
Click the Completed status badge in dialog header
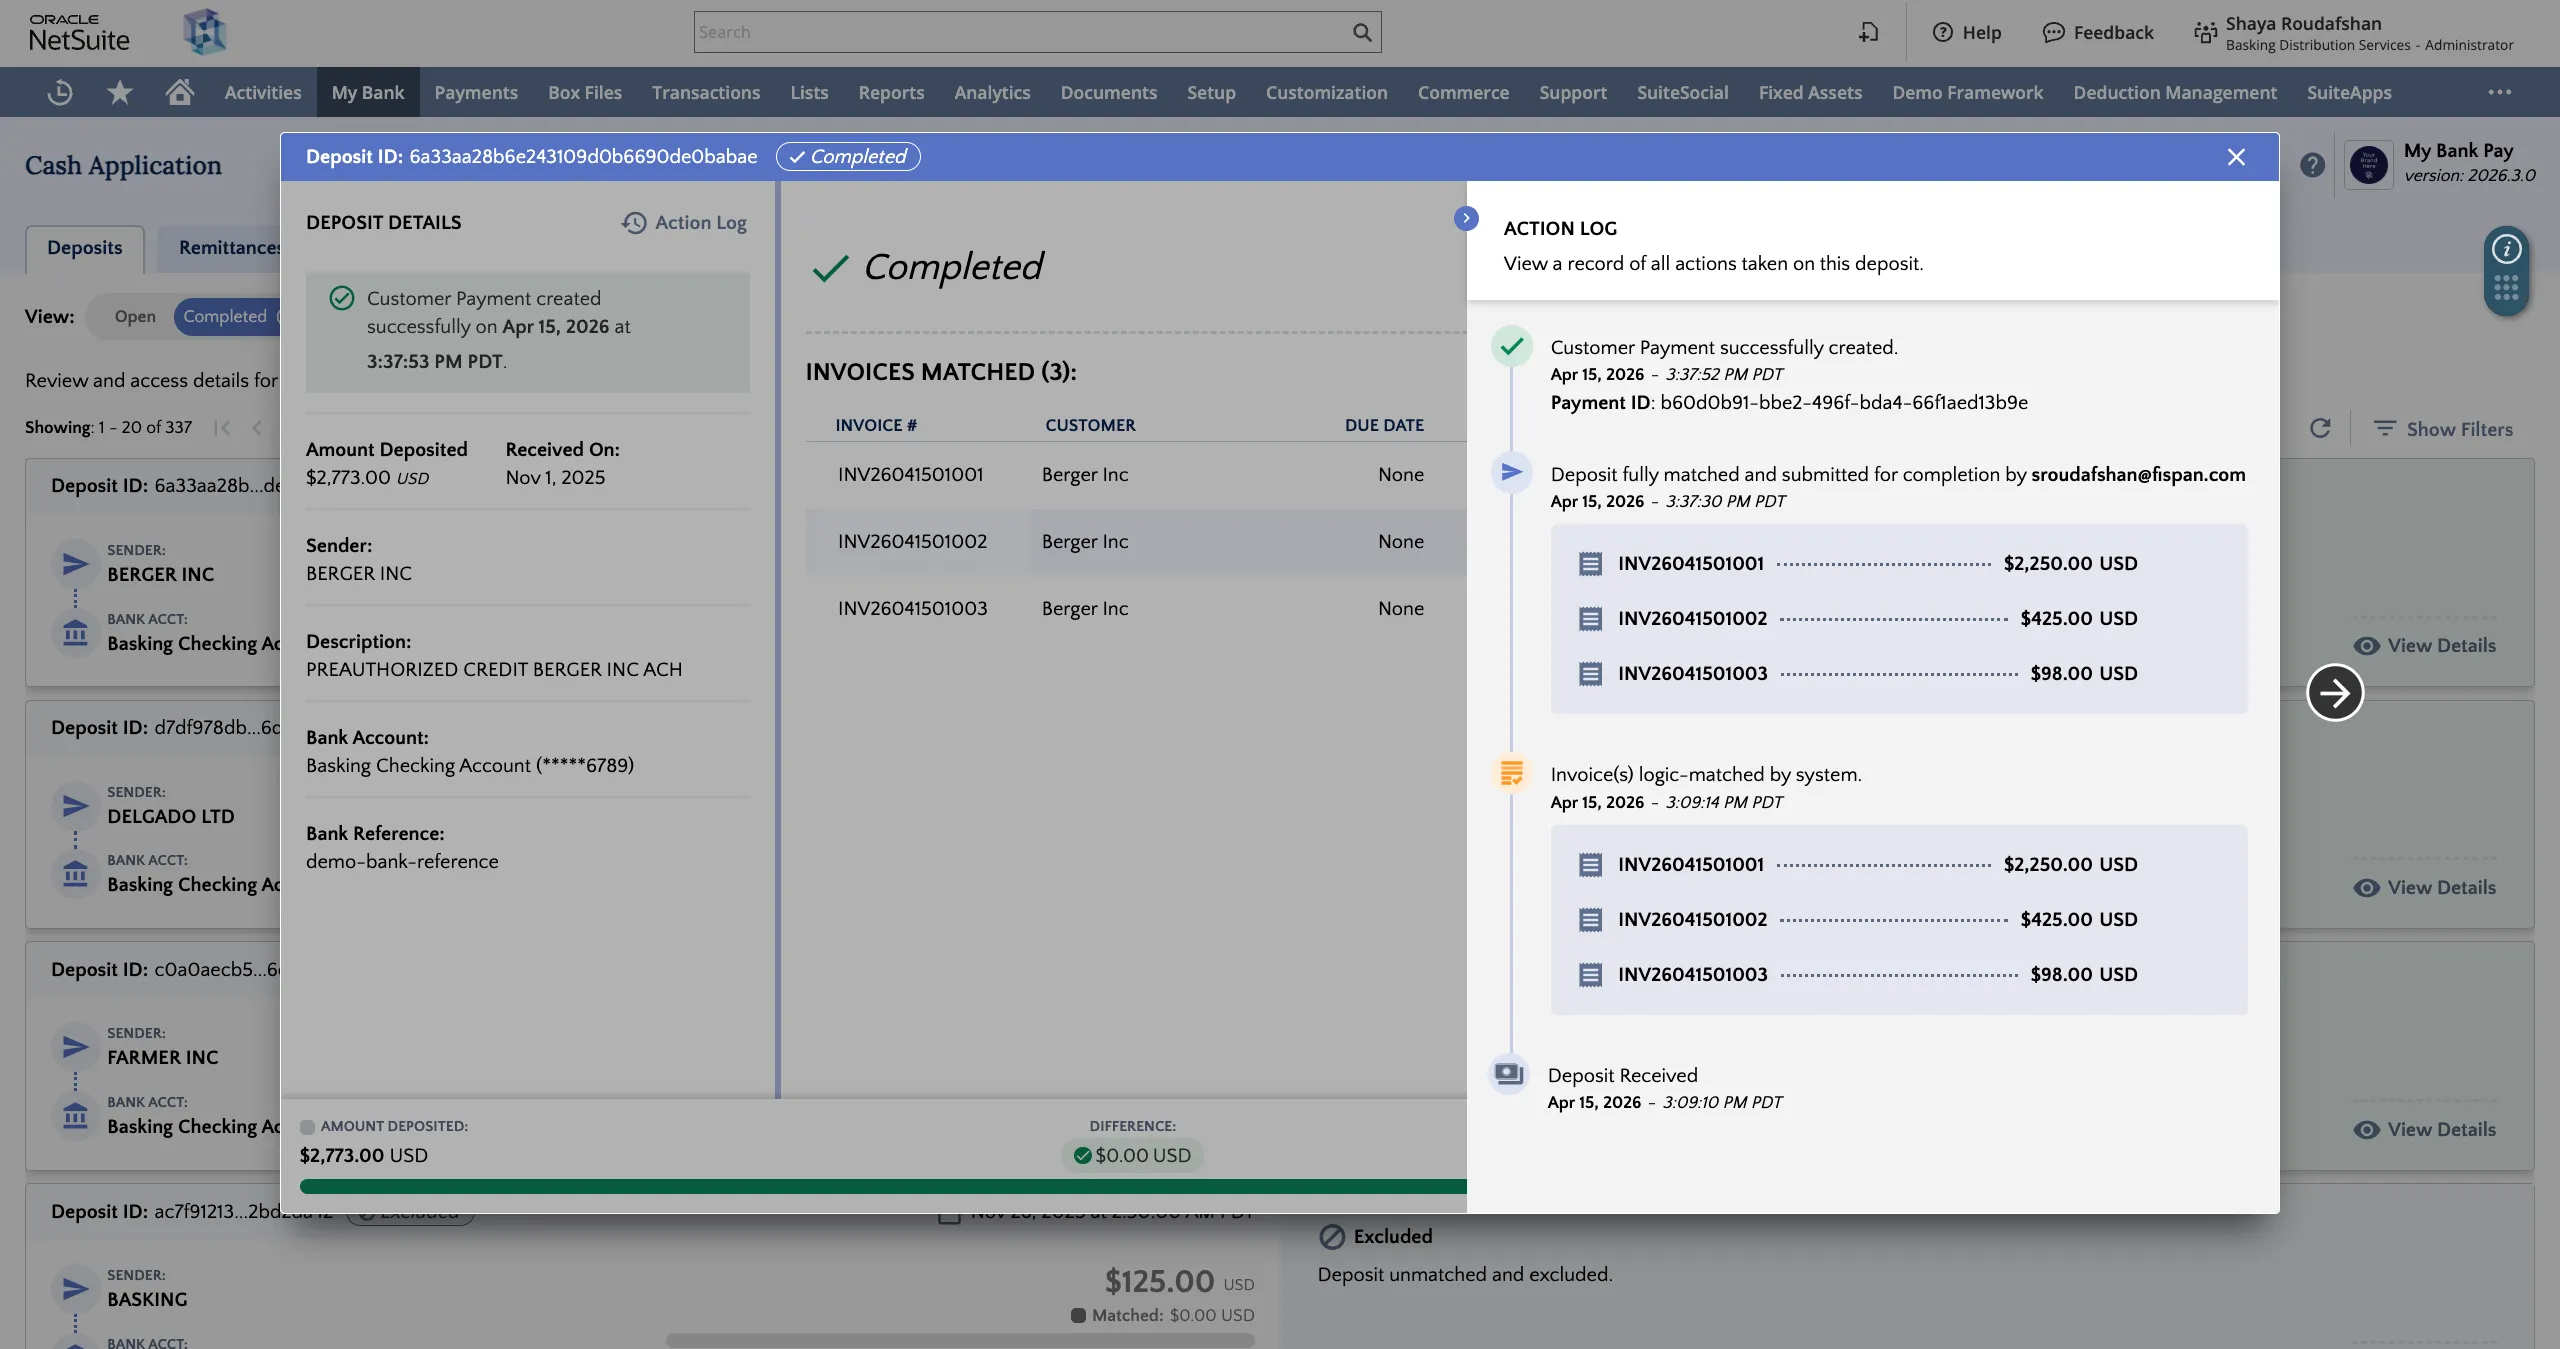[848, 156]
